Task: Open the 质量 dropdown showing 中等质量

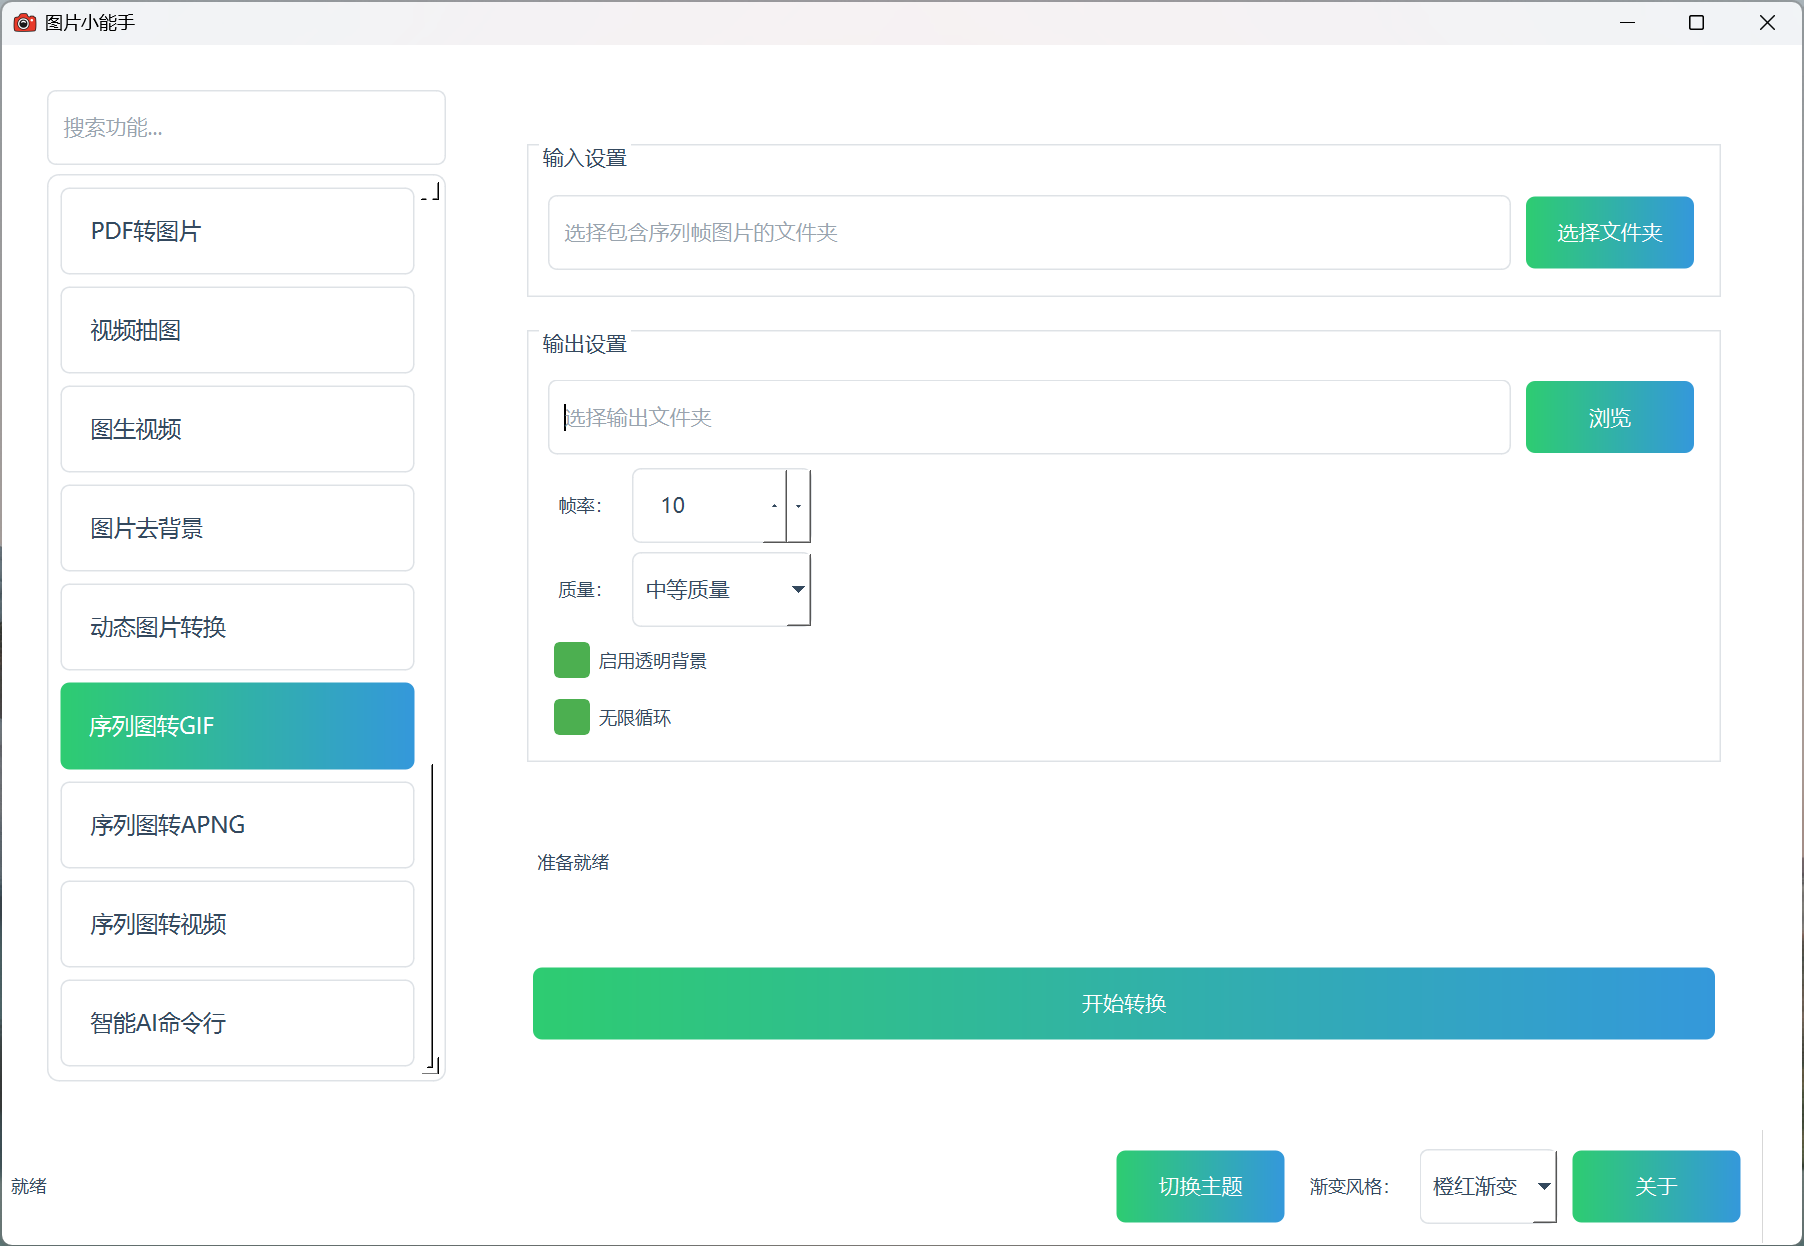Action: point(721,590)
